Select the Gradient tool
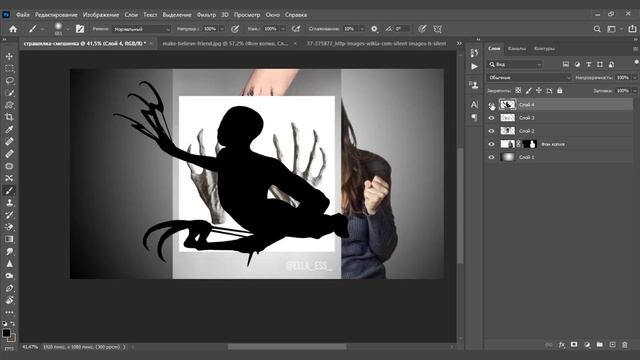This screenshot has height=360, width=640. tap(9, 239)
